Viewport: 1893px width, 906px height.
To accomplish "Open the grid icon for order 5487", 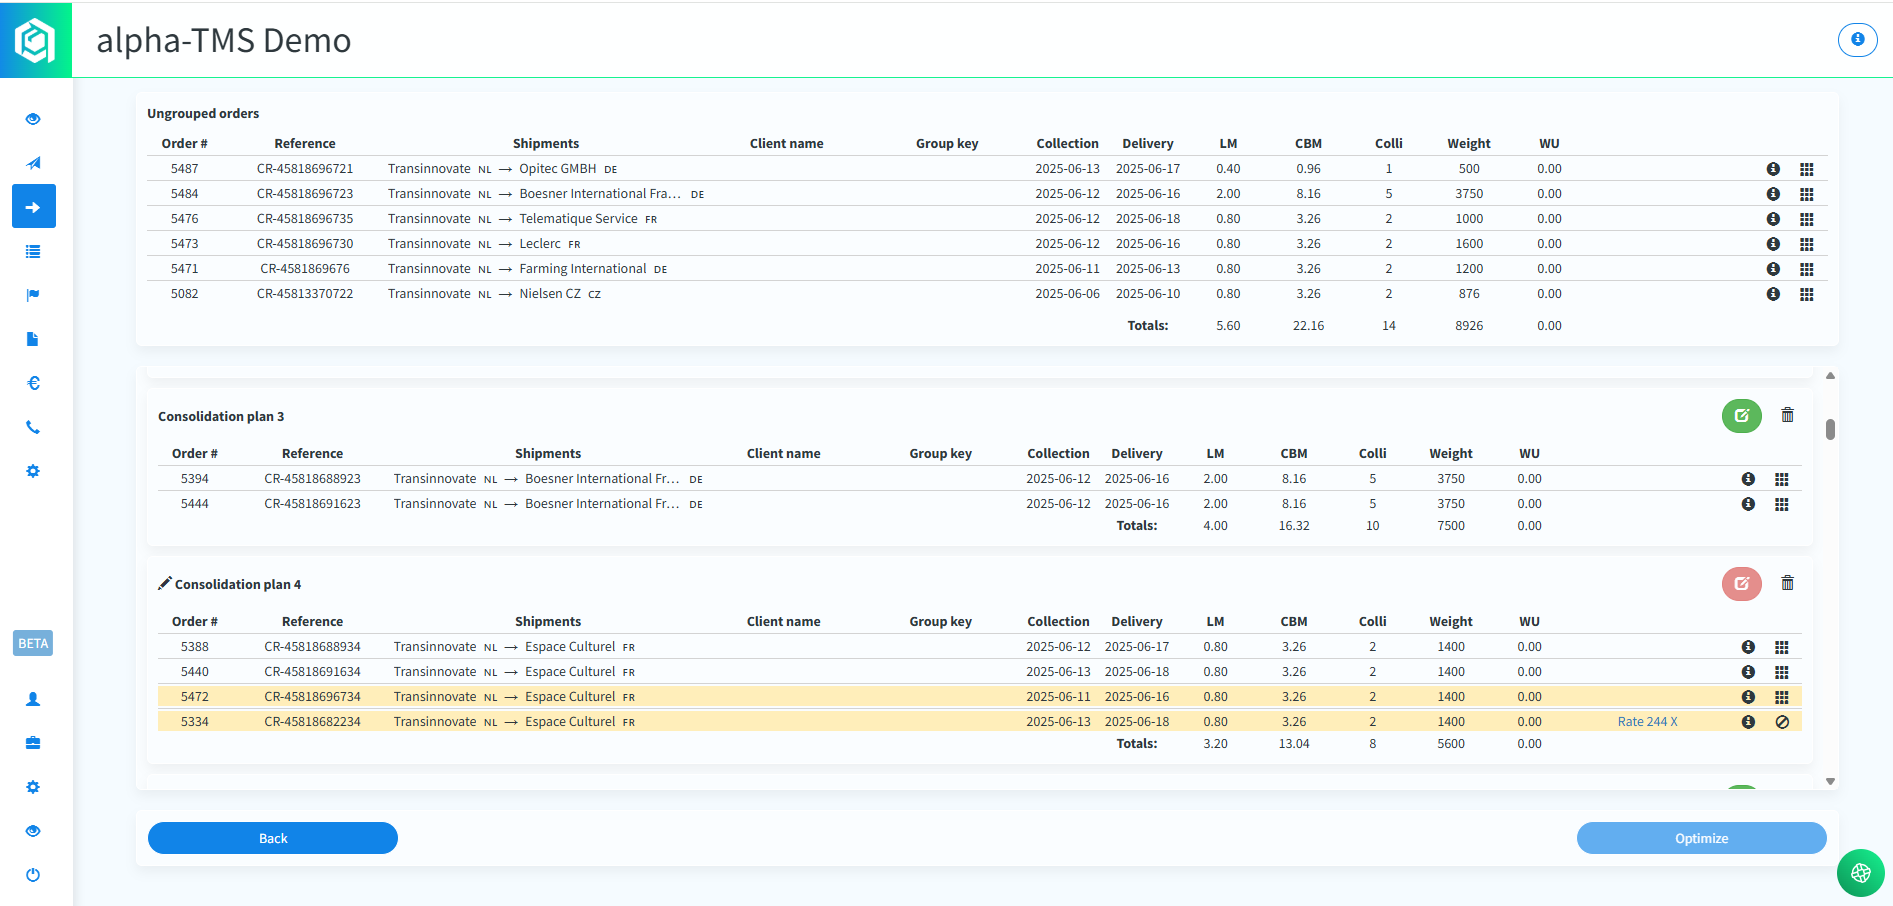I will click(1806, 169).
